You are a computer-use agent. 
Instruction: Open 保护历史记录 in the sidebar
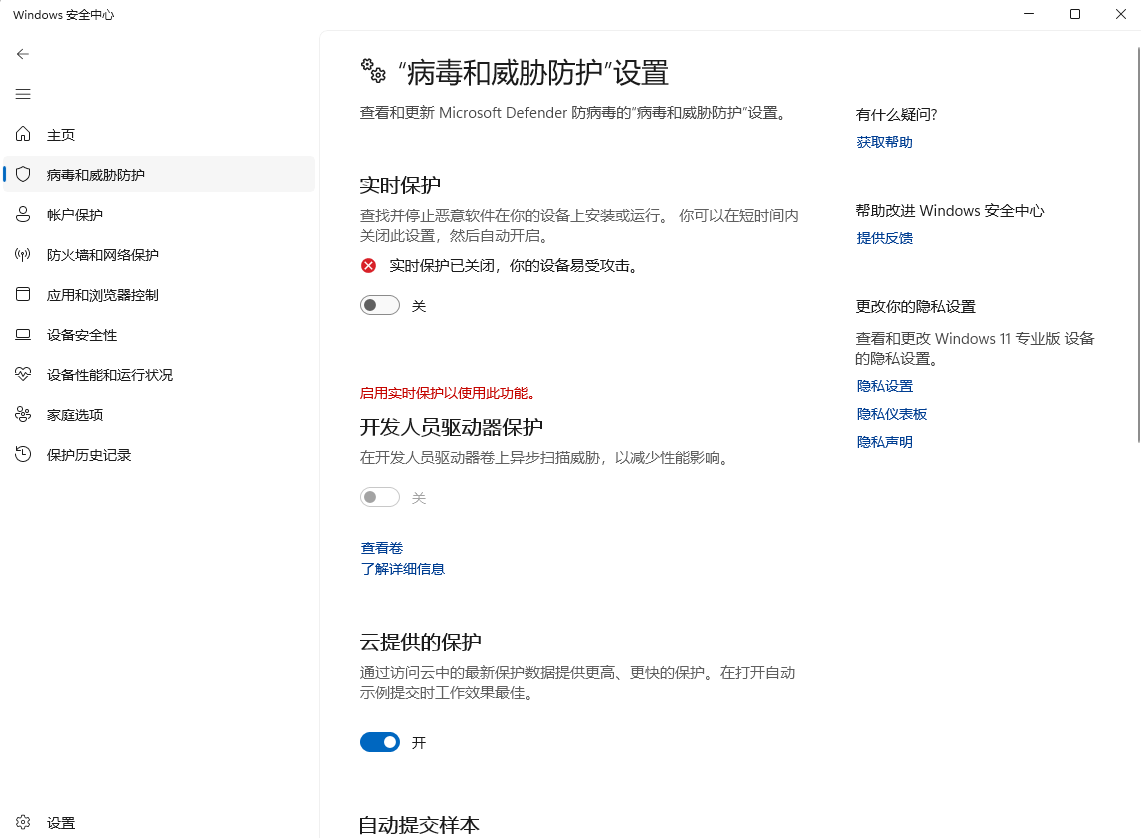point(88,455)
